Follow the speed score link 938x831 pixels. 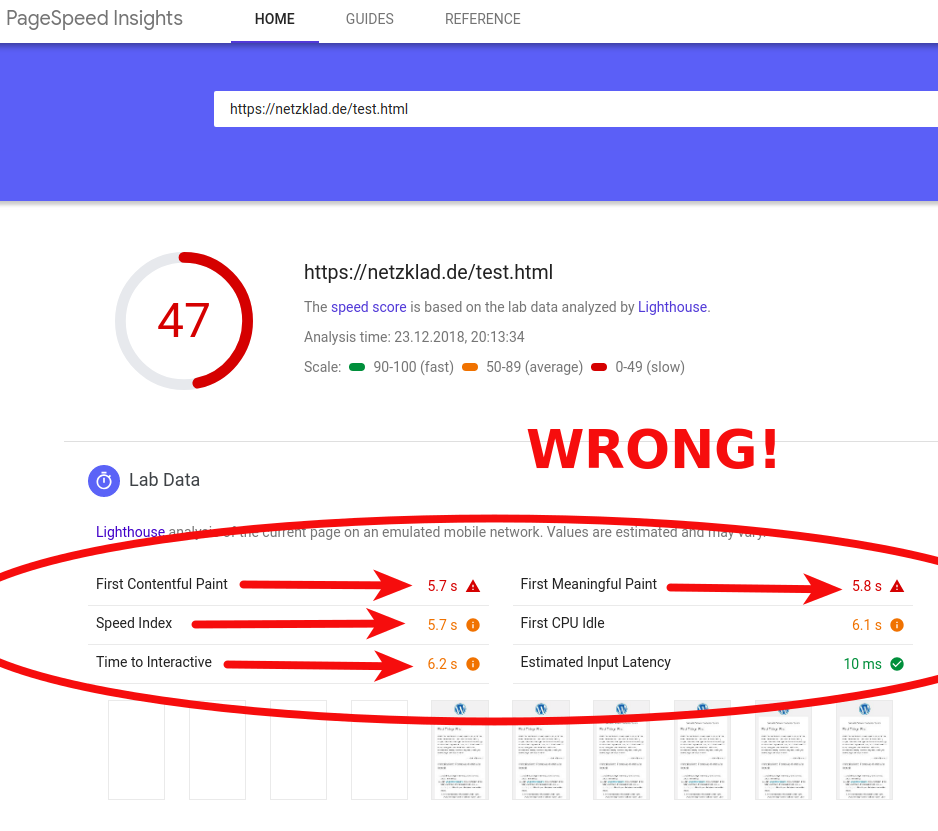point(368,307)
